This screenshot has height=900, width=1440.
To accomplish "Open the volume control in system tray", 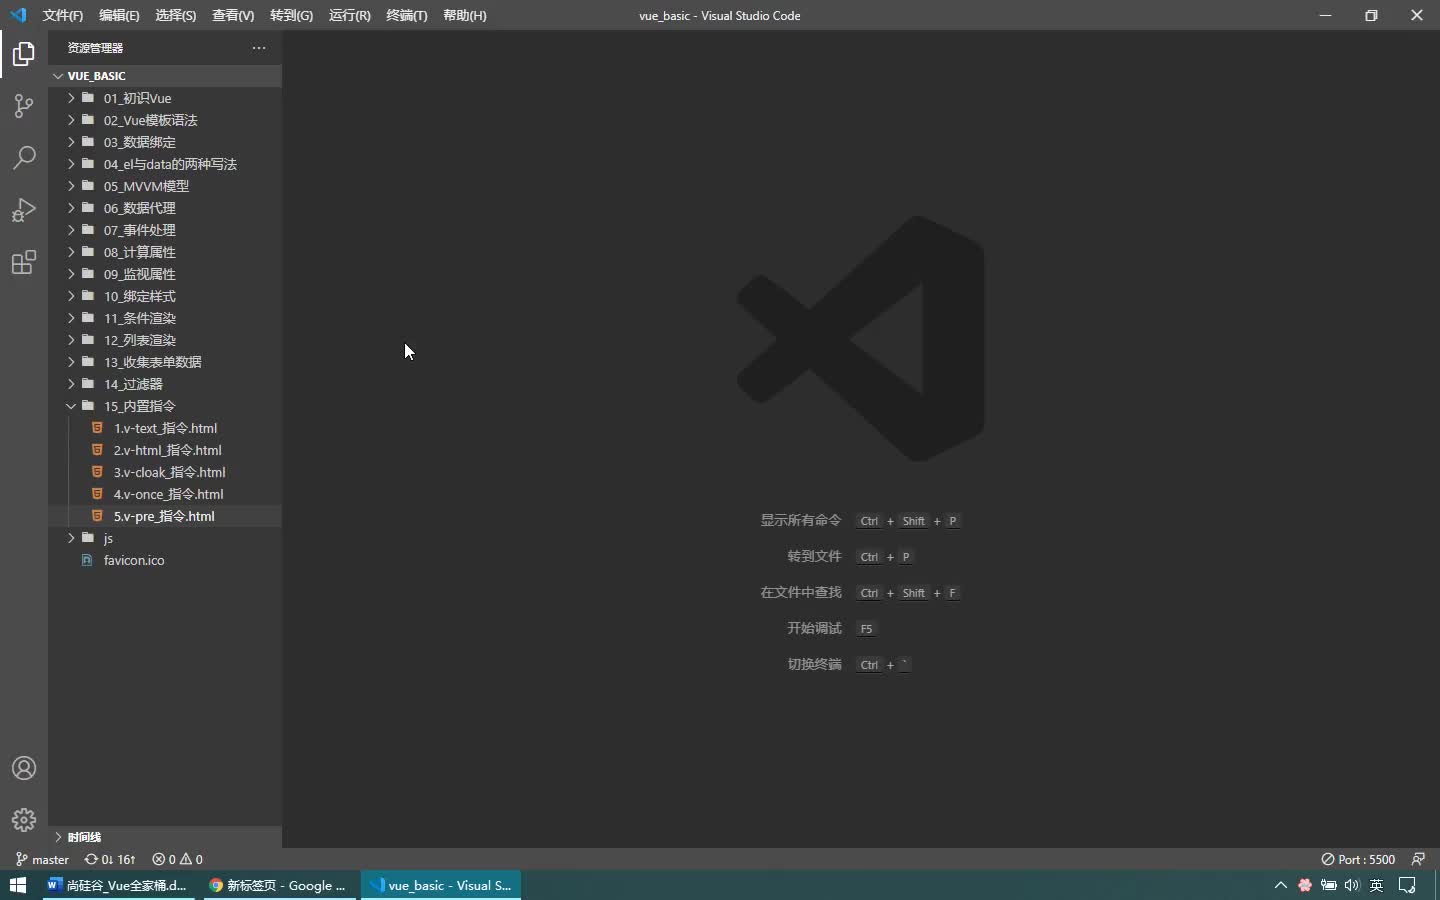I will point(1352,885).
